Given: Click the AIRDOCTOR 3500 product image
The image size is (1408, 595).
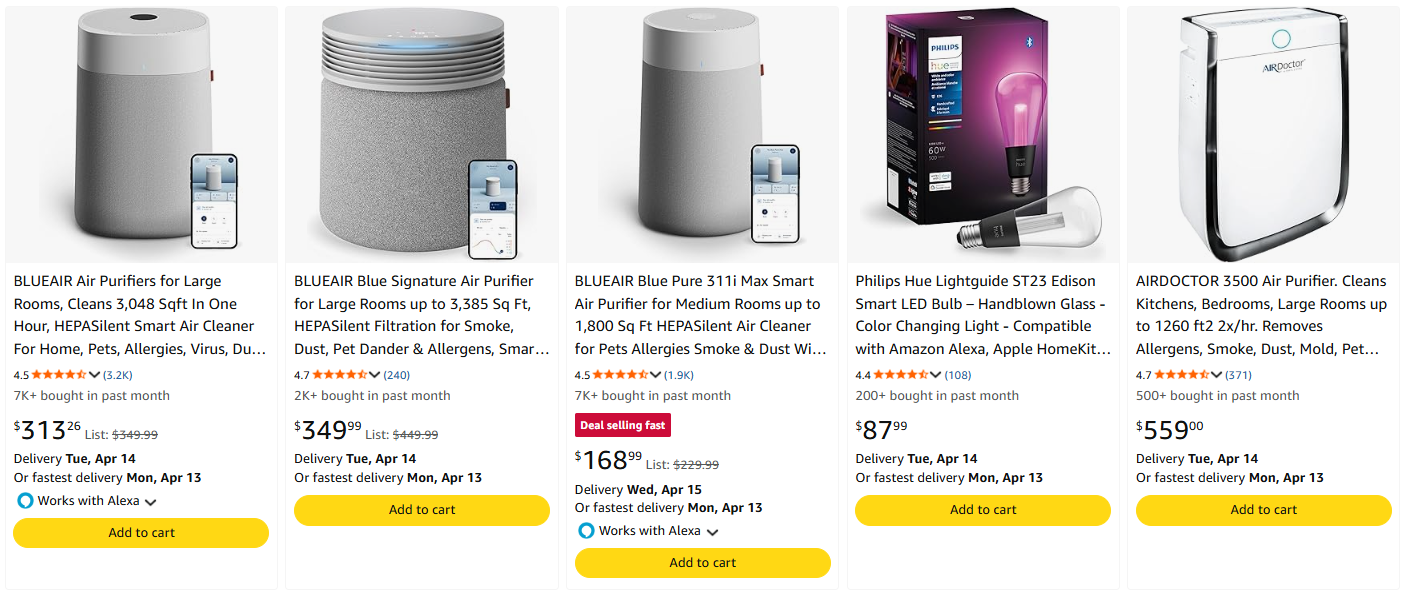Looking at the screenshot, I should coord(1263,130).
